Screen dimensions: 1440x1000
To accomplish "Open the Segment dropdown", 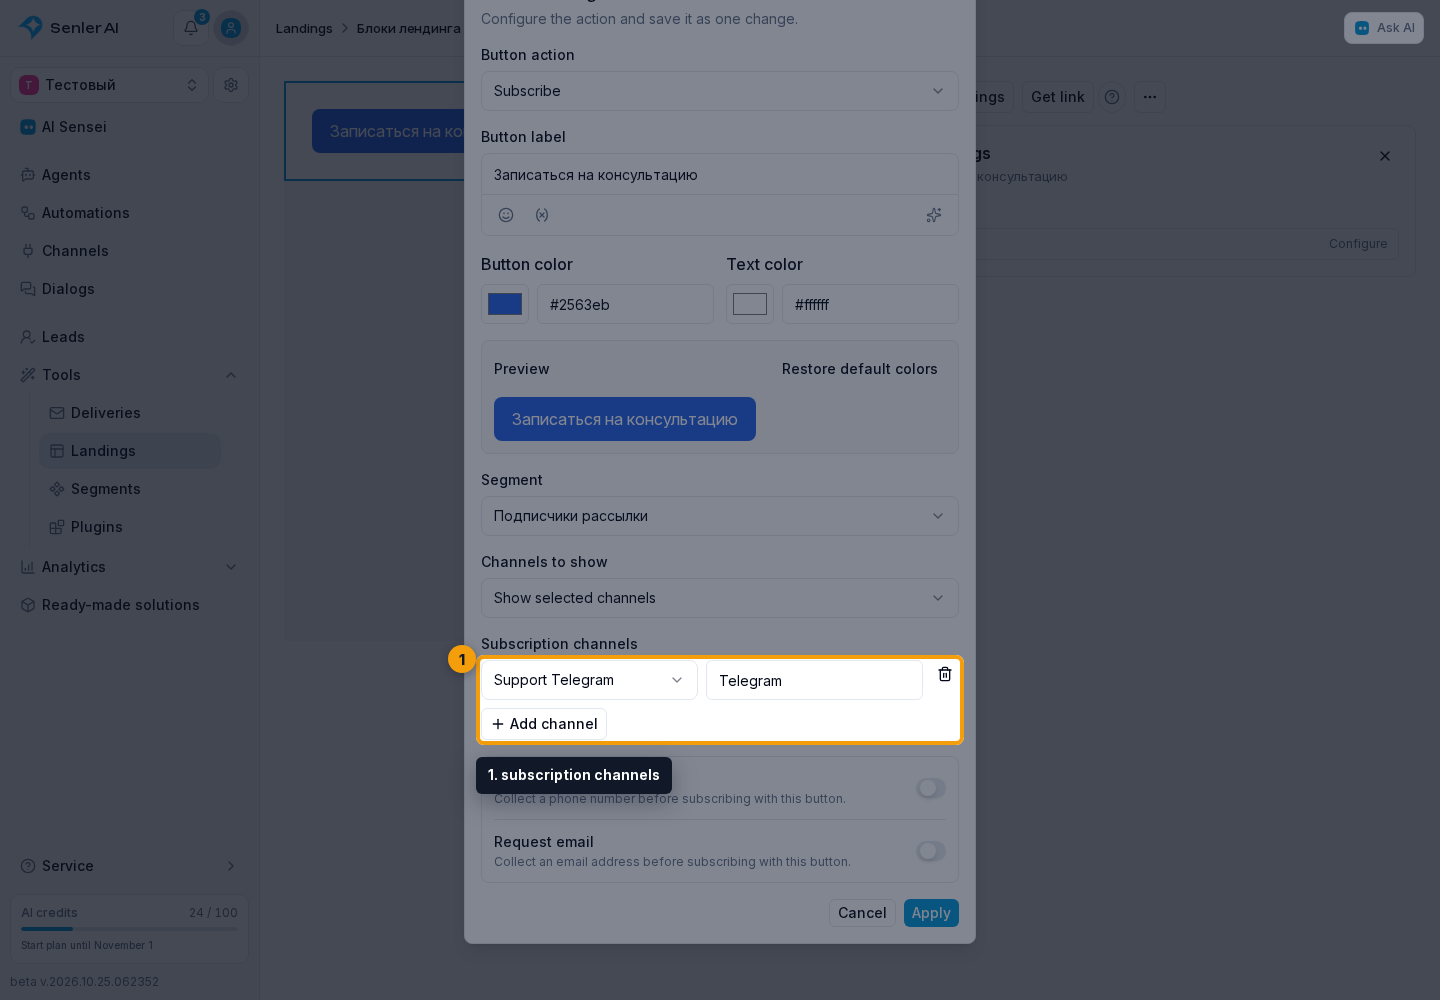I will [x=720, y=516].
